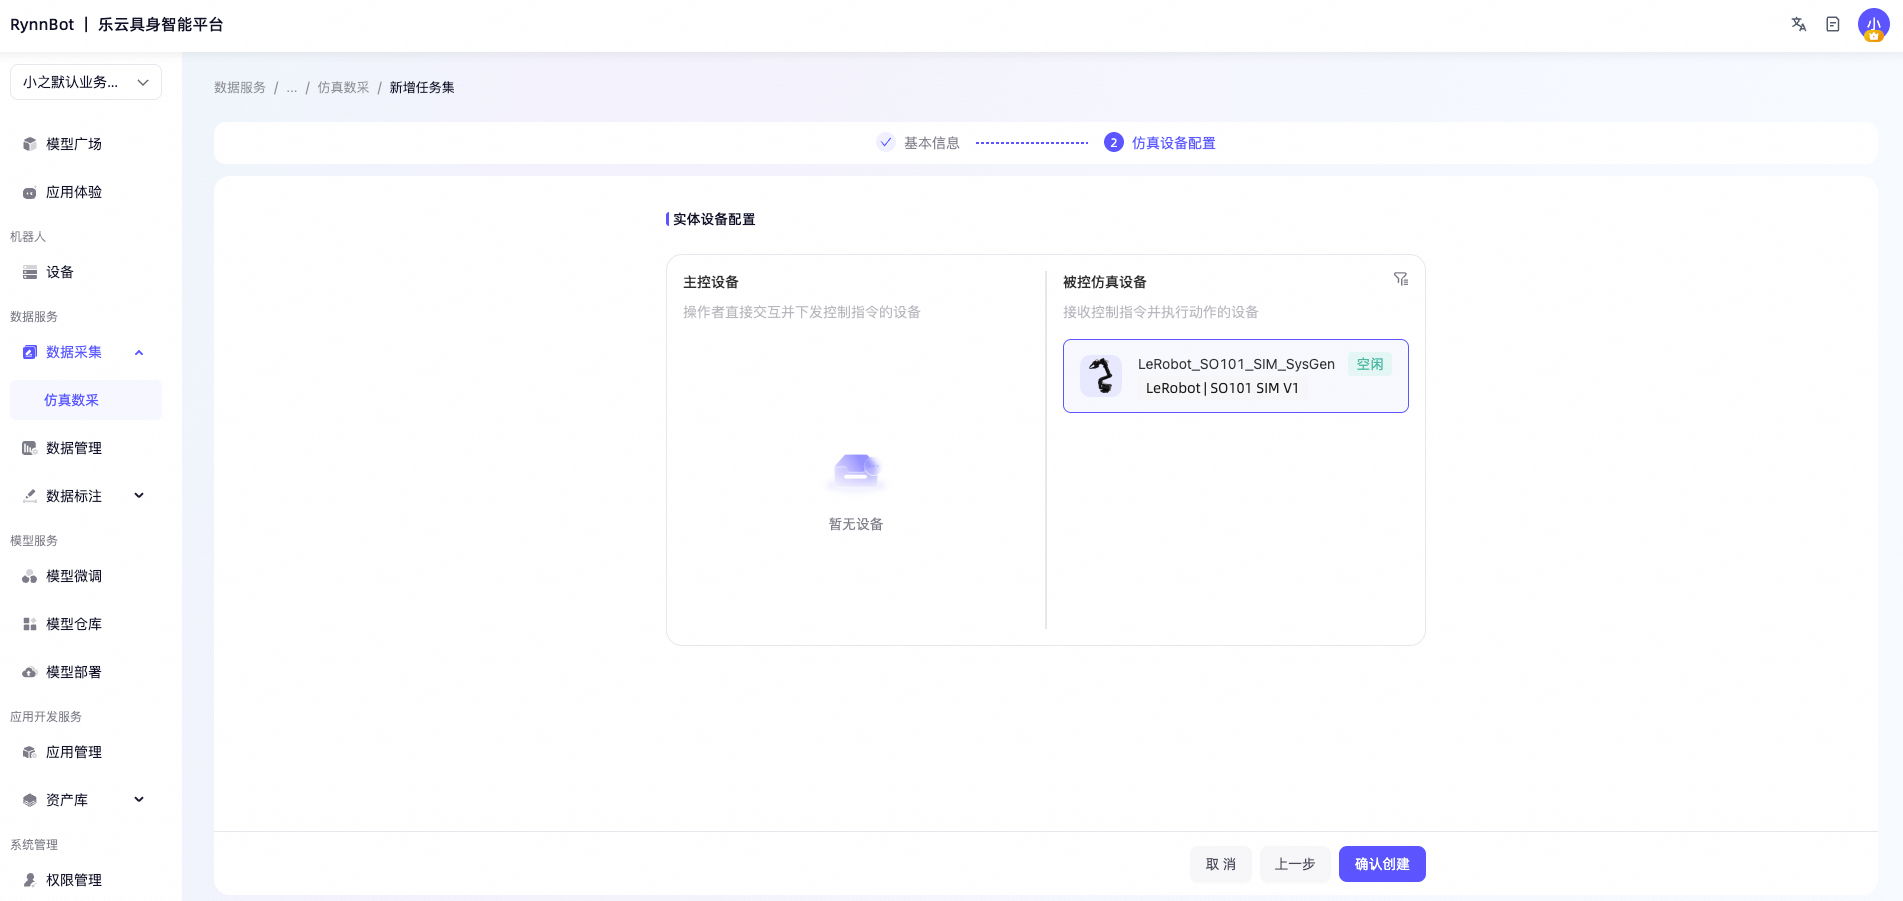The height and width of the screenshot is (901, 1903).
Task: Click the 模型广场 sidebar icon
Action: click(30, 144)
